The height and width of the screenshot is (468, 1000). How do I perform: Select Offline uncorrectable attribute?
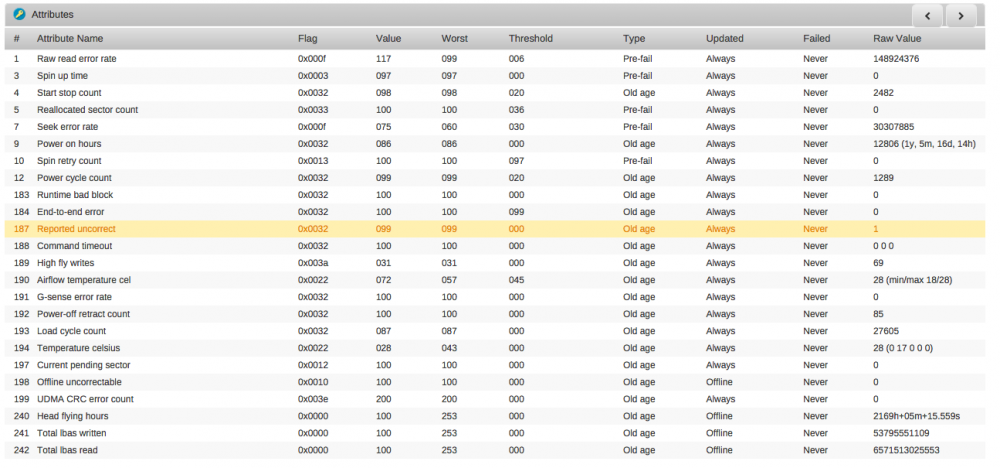point(79,382)
